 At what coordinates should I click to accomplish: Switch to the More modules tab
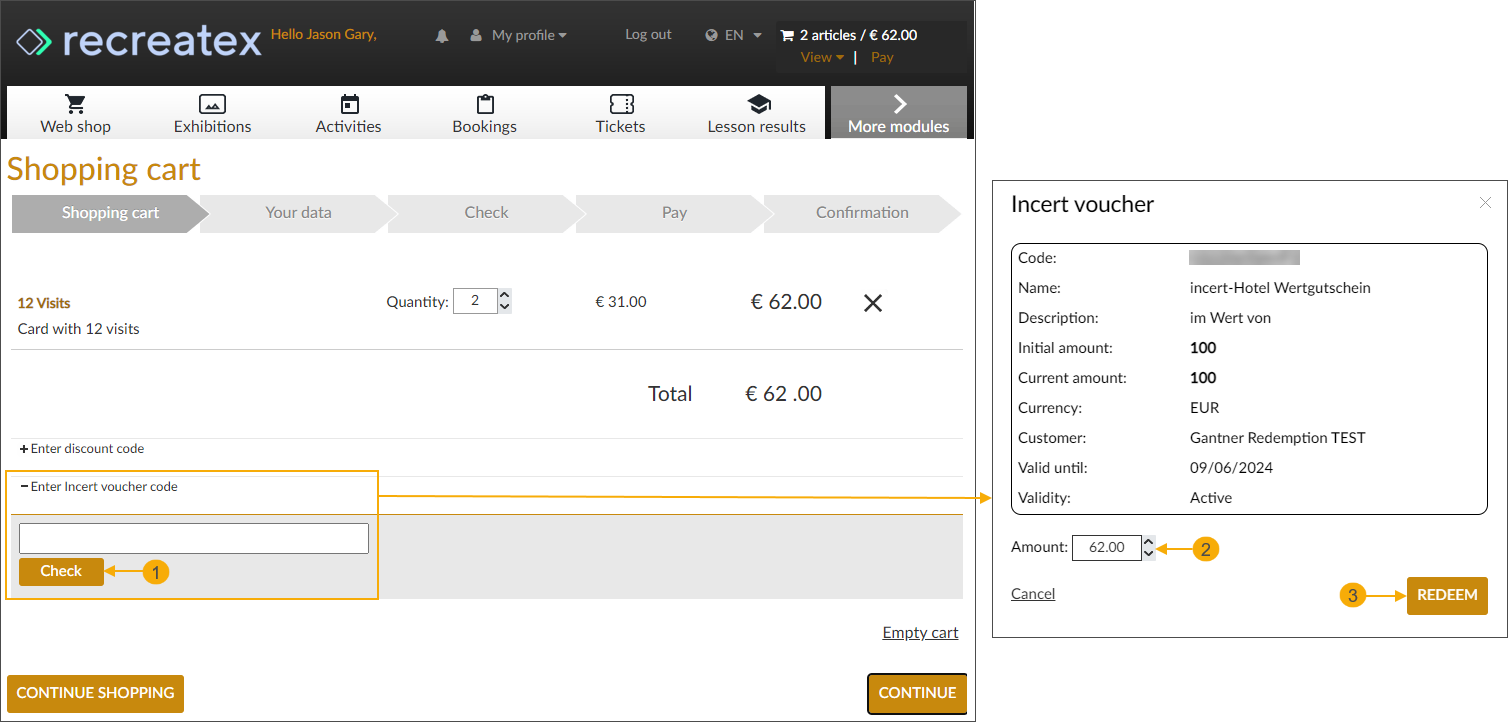coord(898,112)
